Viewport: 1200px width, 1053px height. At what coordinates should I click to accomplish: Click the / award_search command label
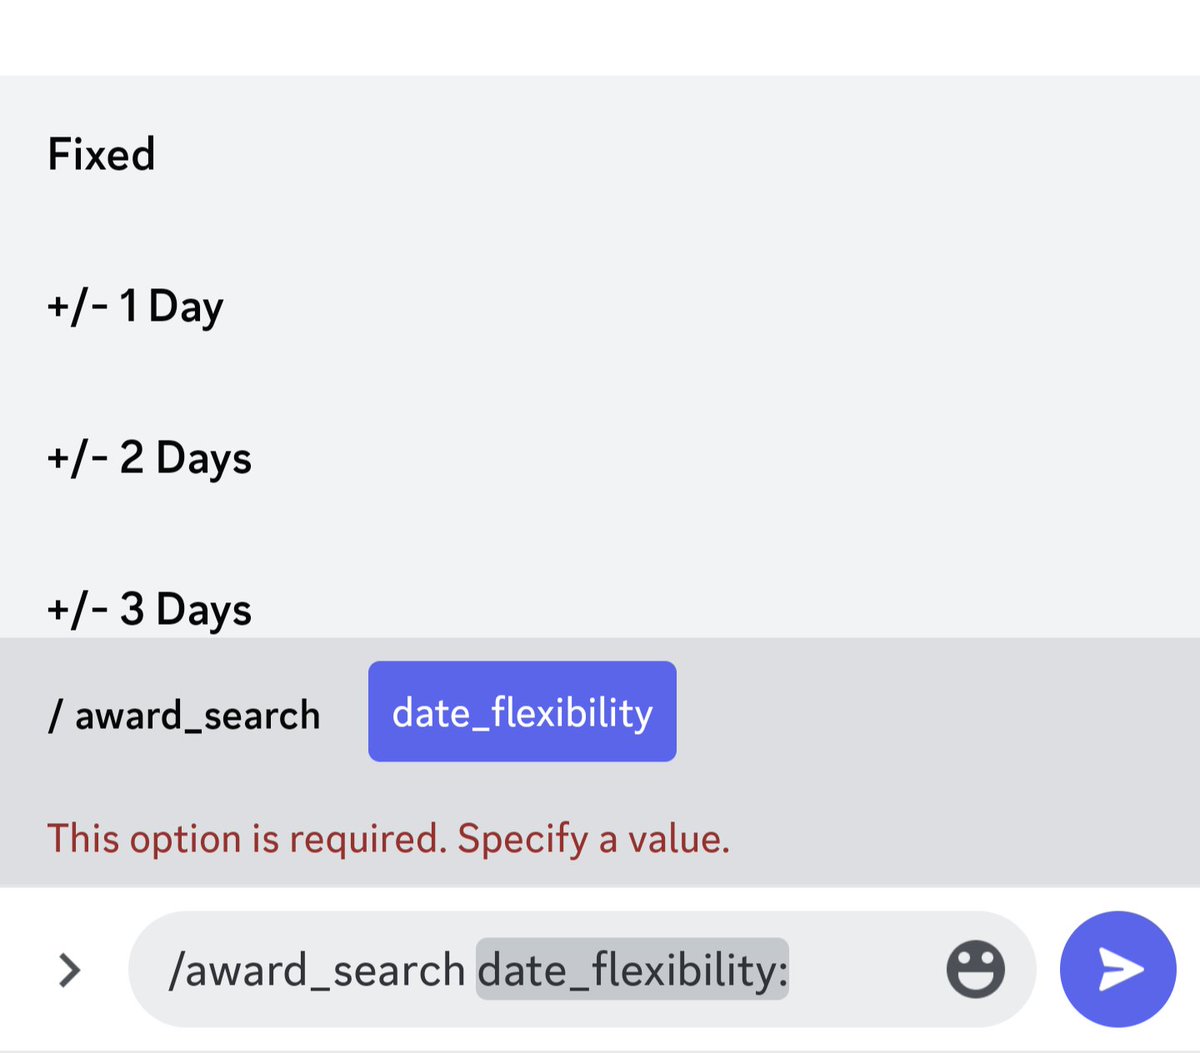pyautogui.click(x=184, y=715)
